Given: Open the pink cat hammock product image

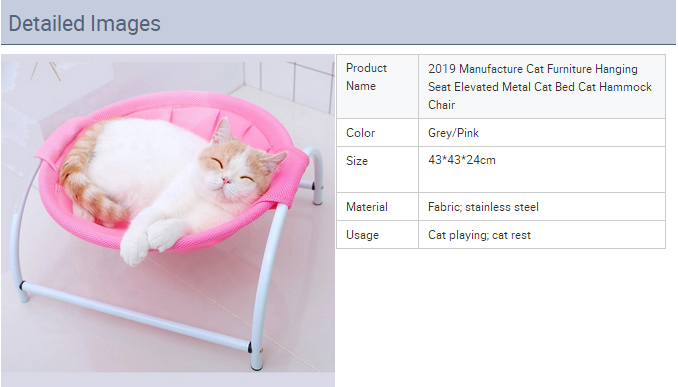Looking at the screenshot, I should 168,213.
